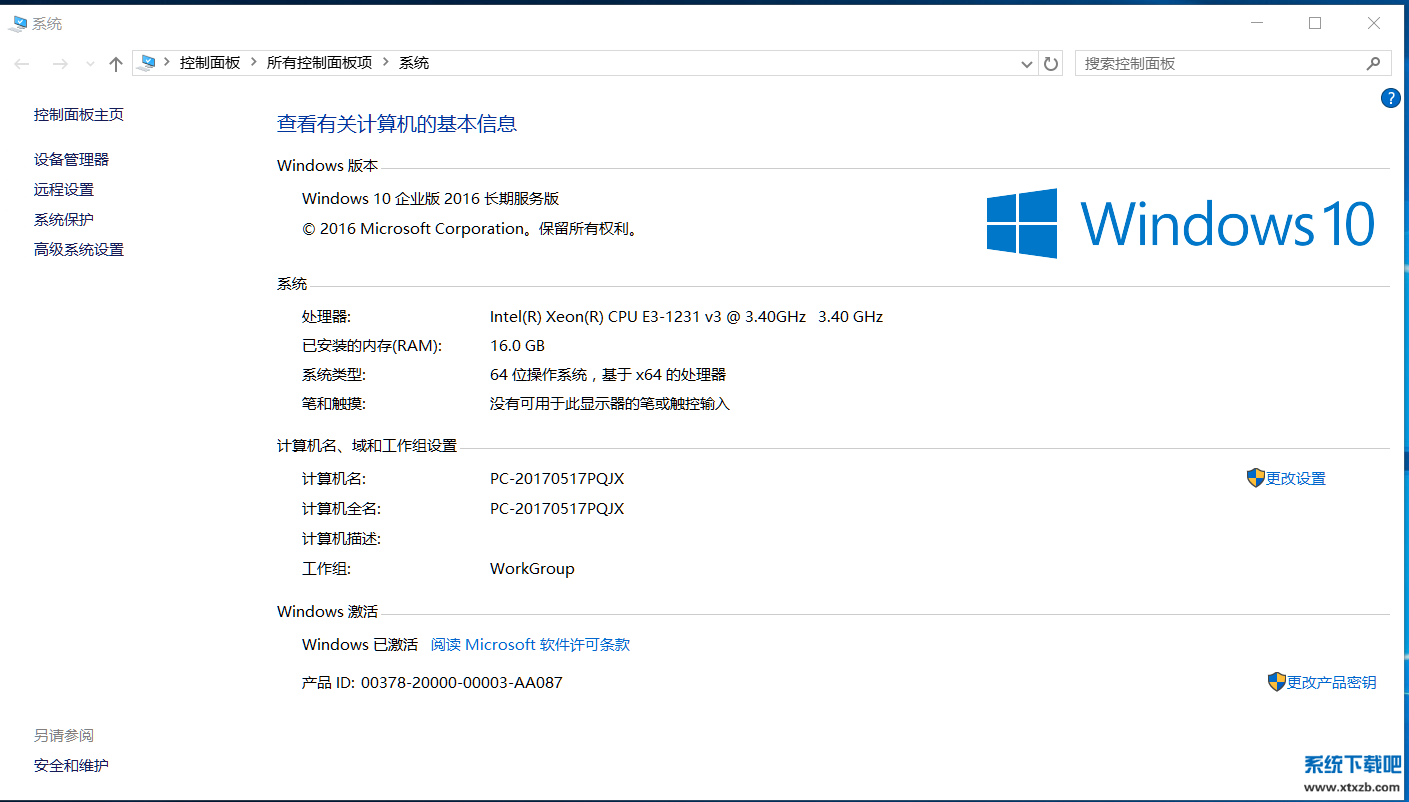Open 设备管理器 from the left sidebar
Viewport: 1409px width, 802px height.
pos(71,160)
